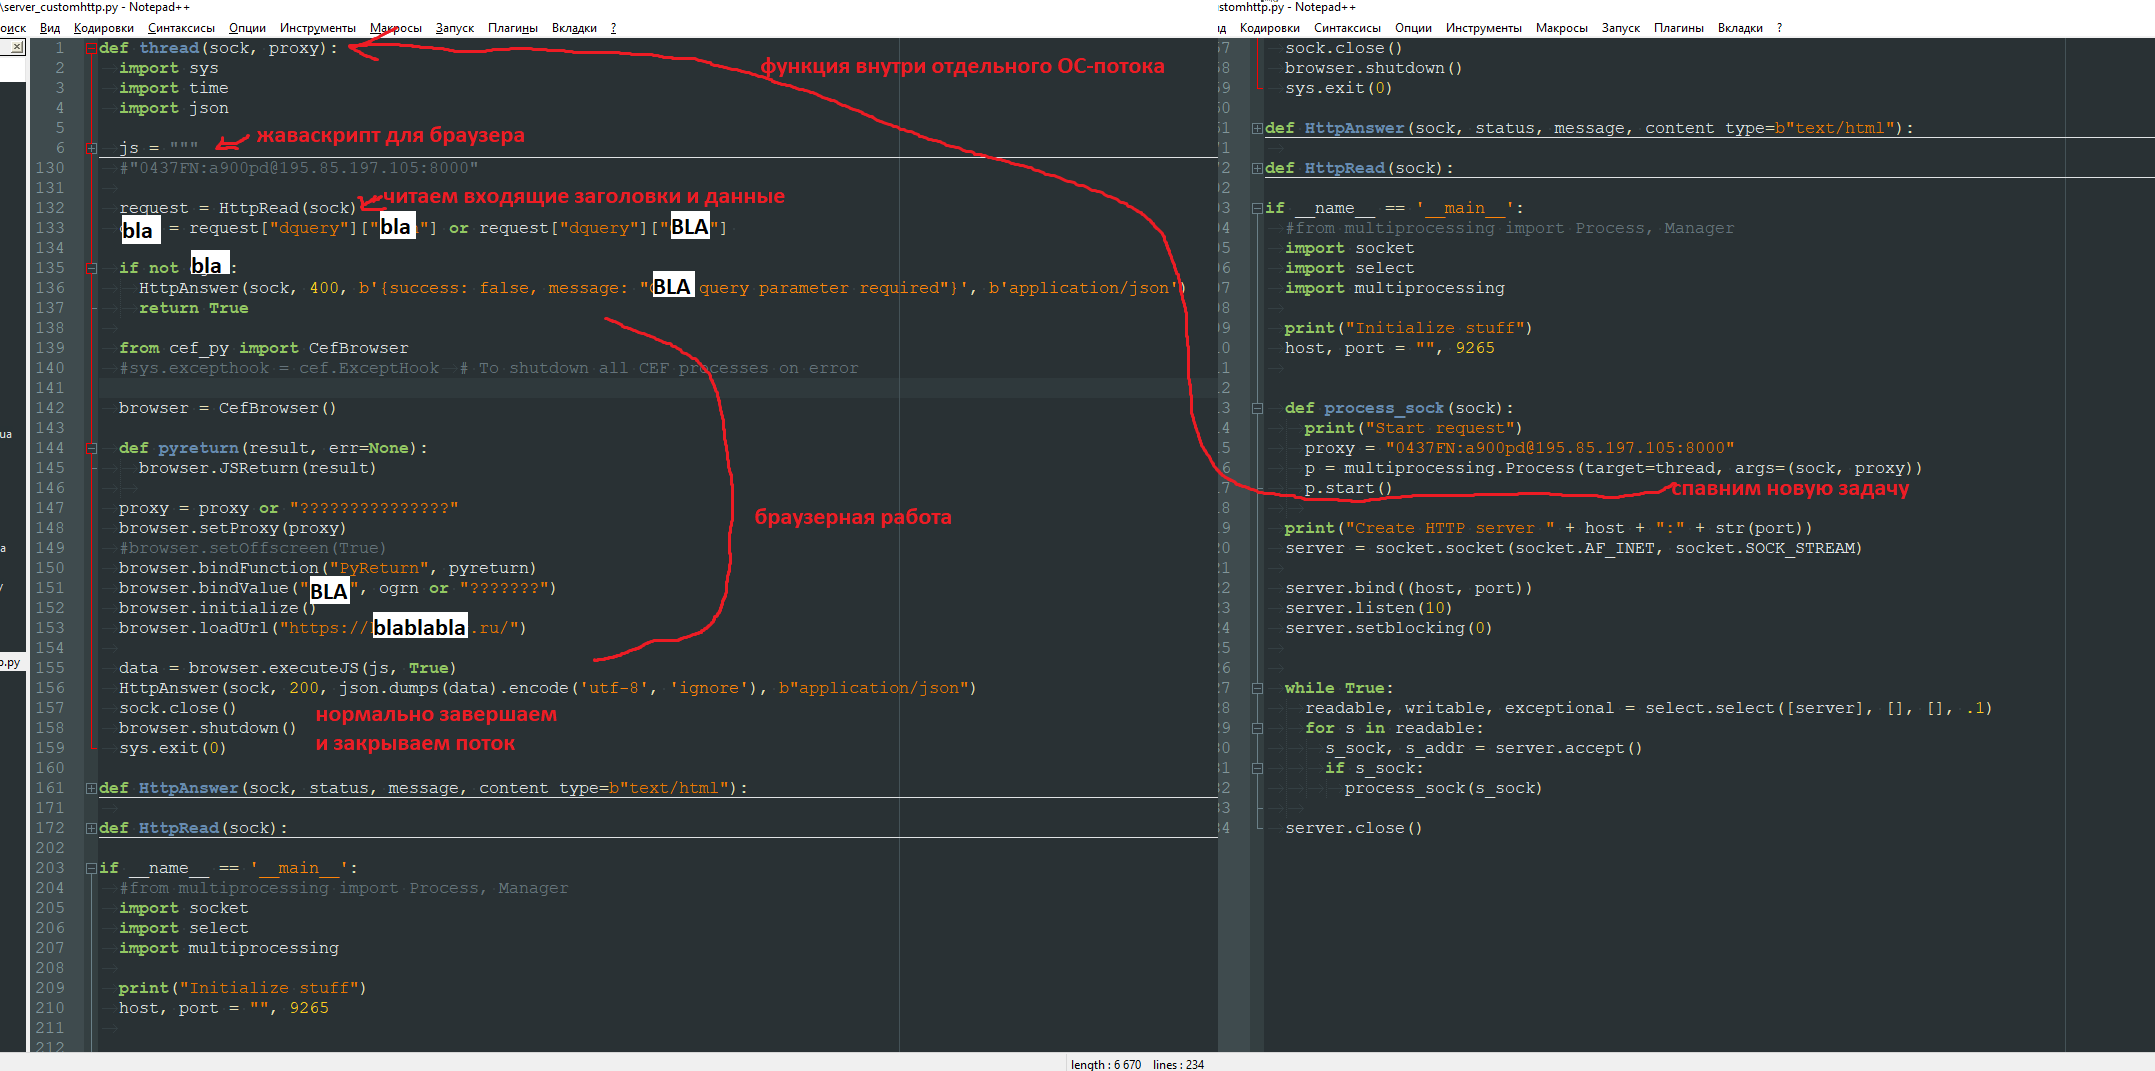
Task: Collapse the 'if not' block on line 135
Action: [91, 268]
